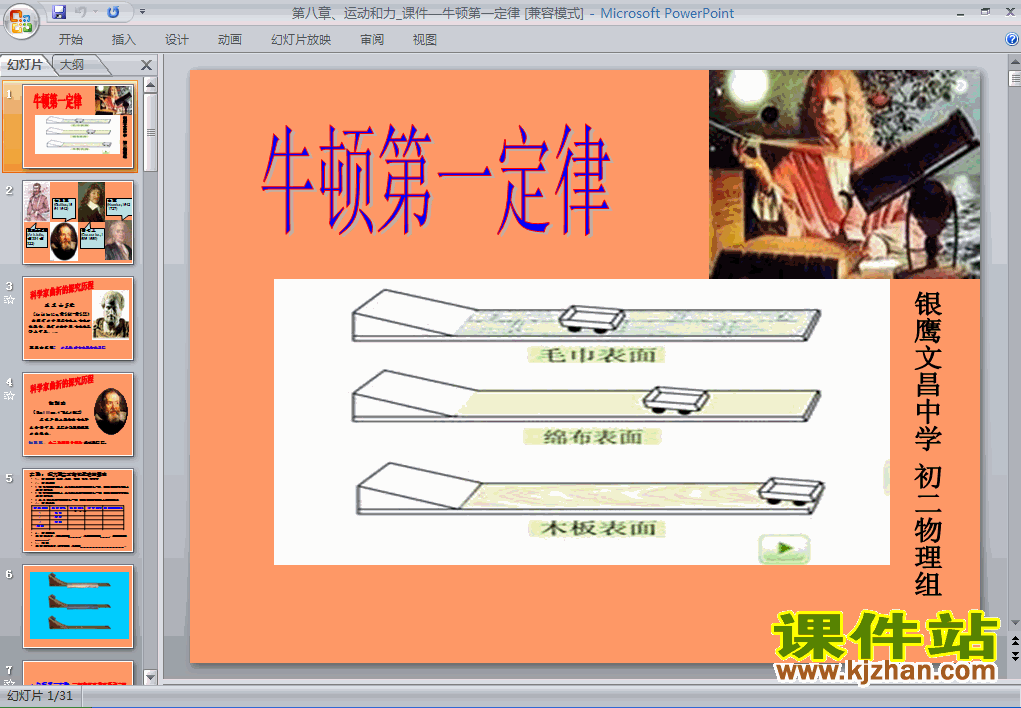Open the 幻灯片放映 ribbon tab

pos(301,40)
